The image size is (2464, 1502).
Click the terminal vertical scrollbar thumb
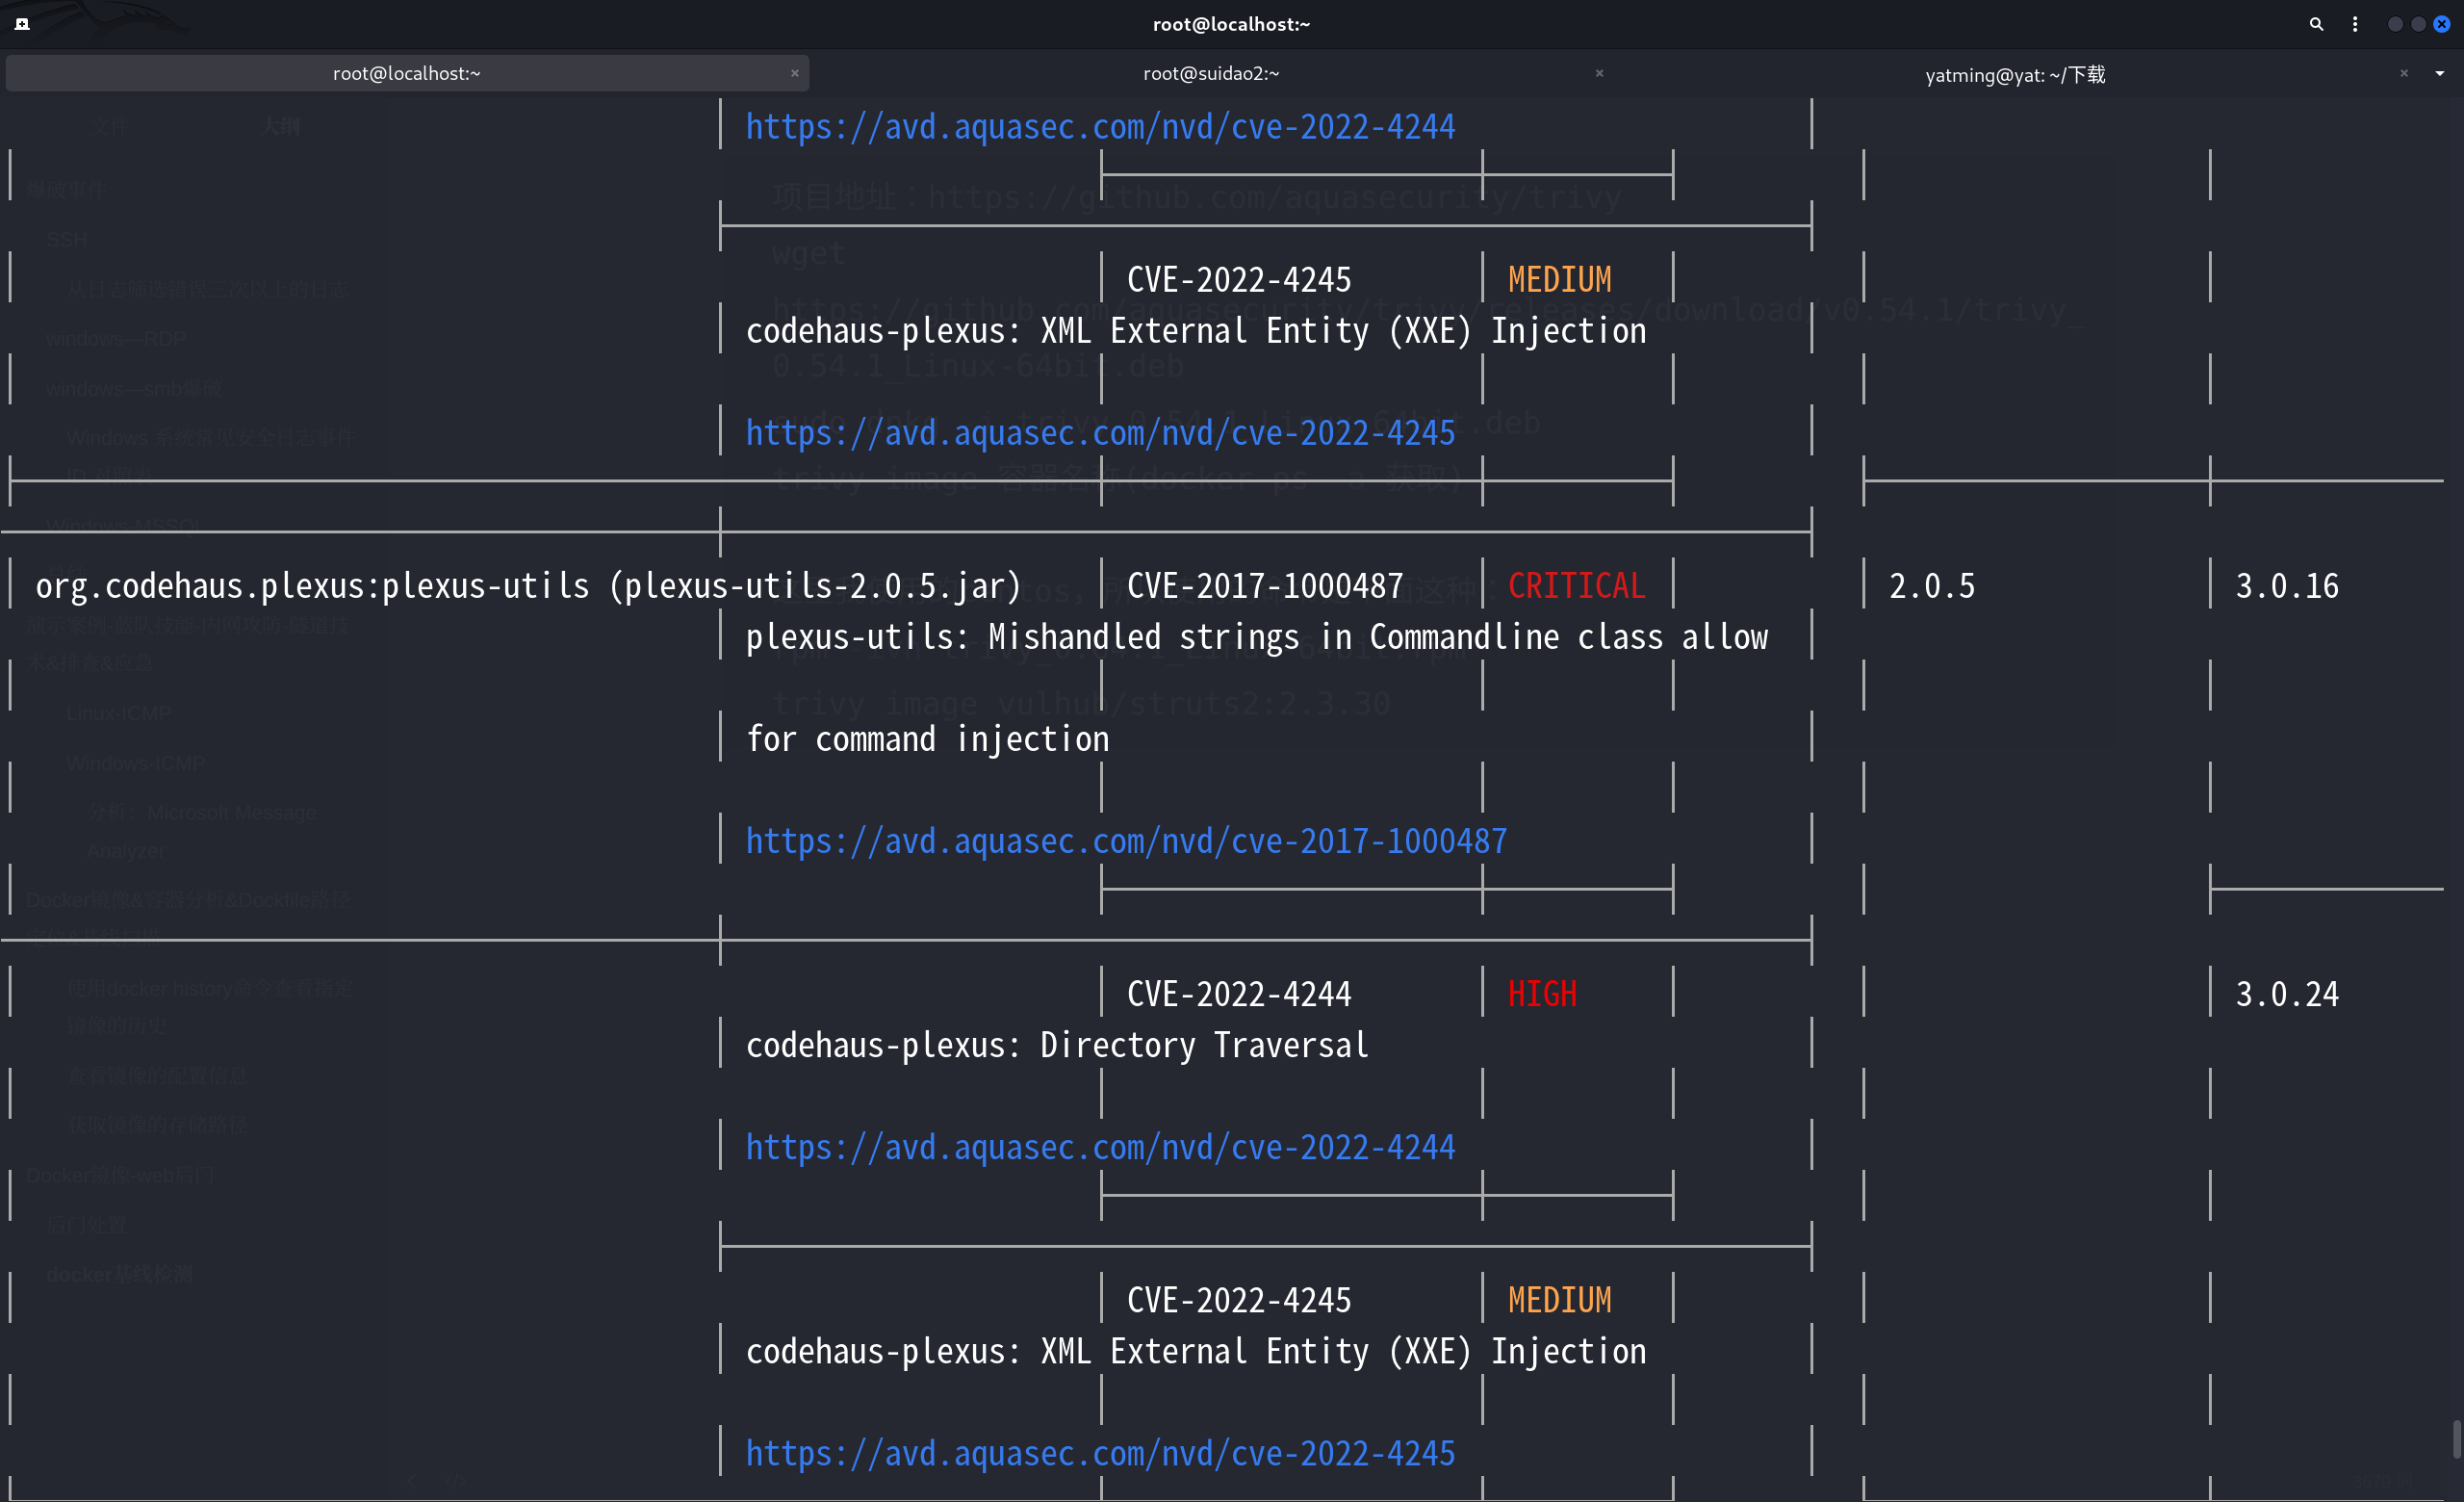tap(2456, 1440)
